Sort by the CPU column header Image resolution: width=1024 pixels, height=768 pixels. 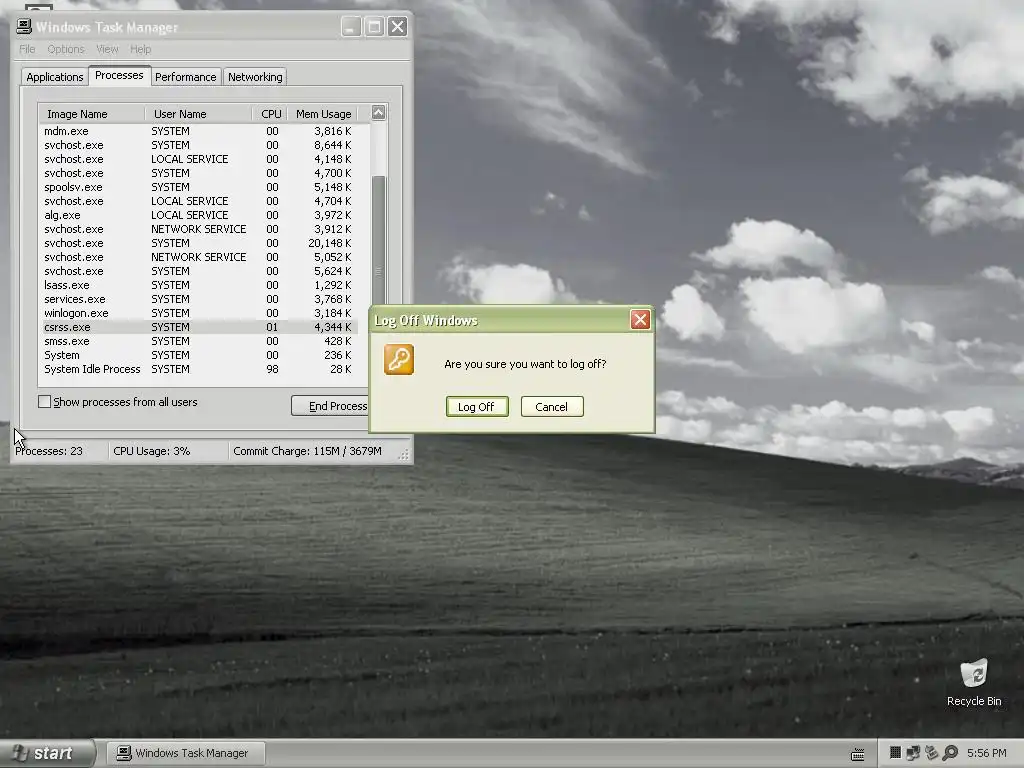coord(270,114)
